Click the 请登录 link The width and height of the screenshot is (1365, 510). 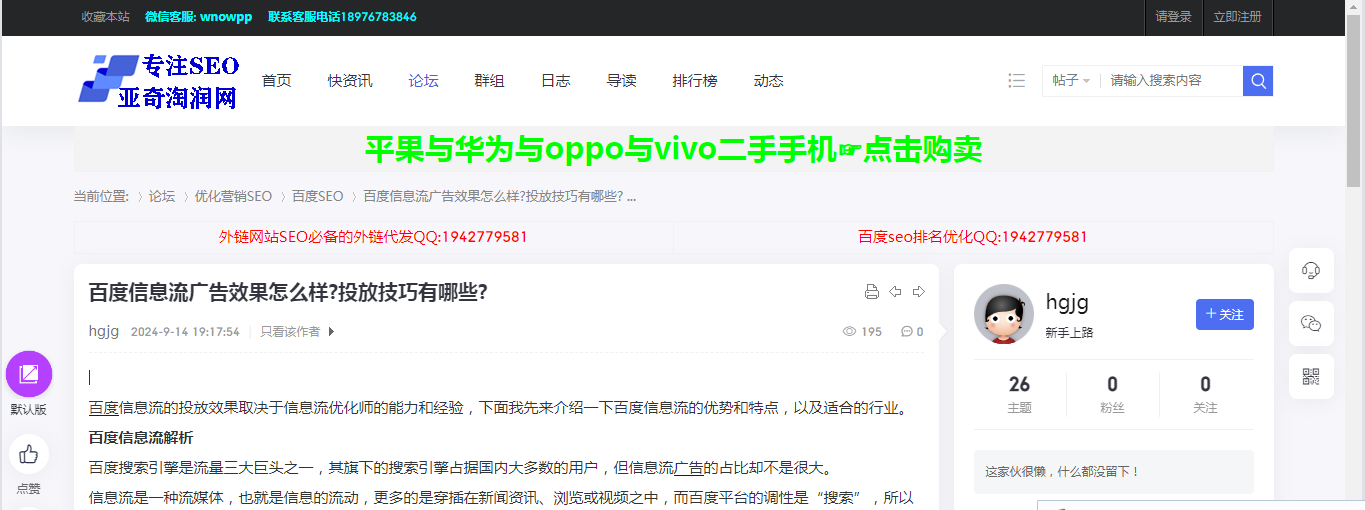tap(1174, 17)
